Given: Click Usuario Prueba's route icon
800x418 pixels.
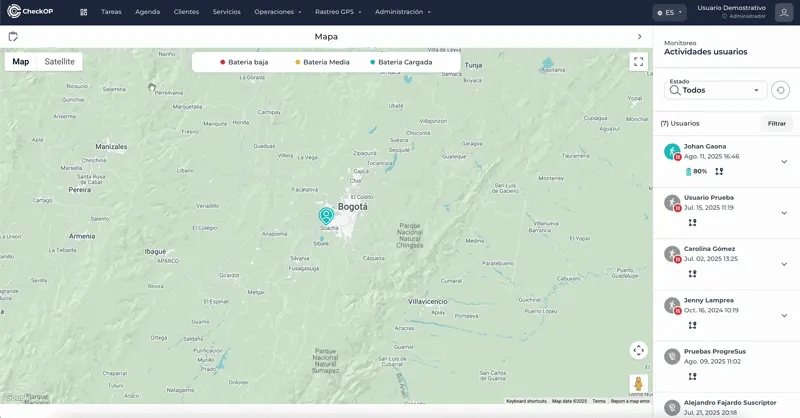Looking at the screenshot, I should tap(692, 223).
